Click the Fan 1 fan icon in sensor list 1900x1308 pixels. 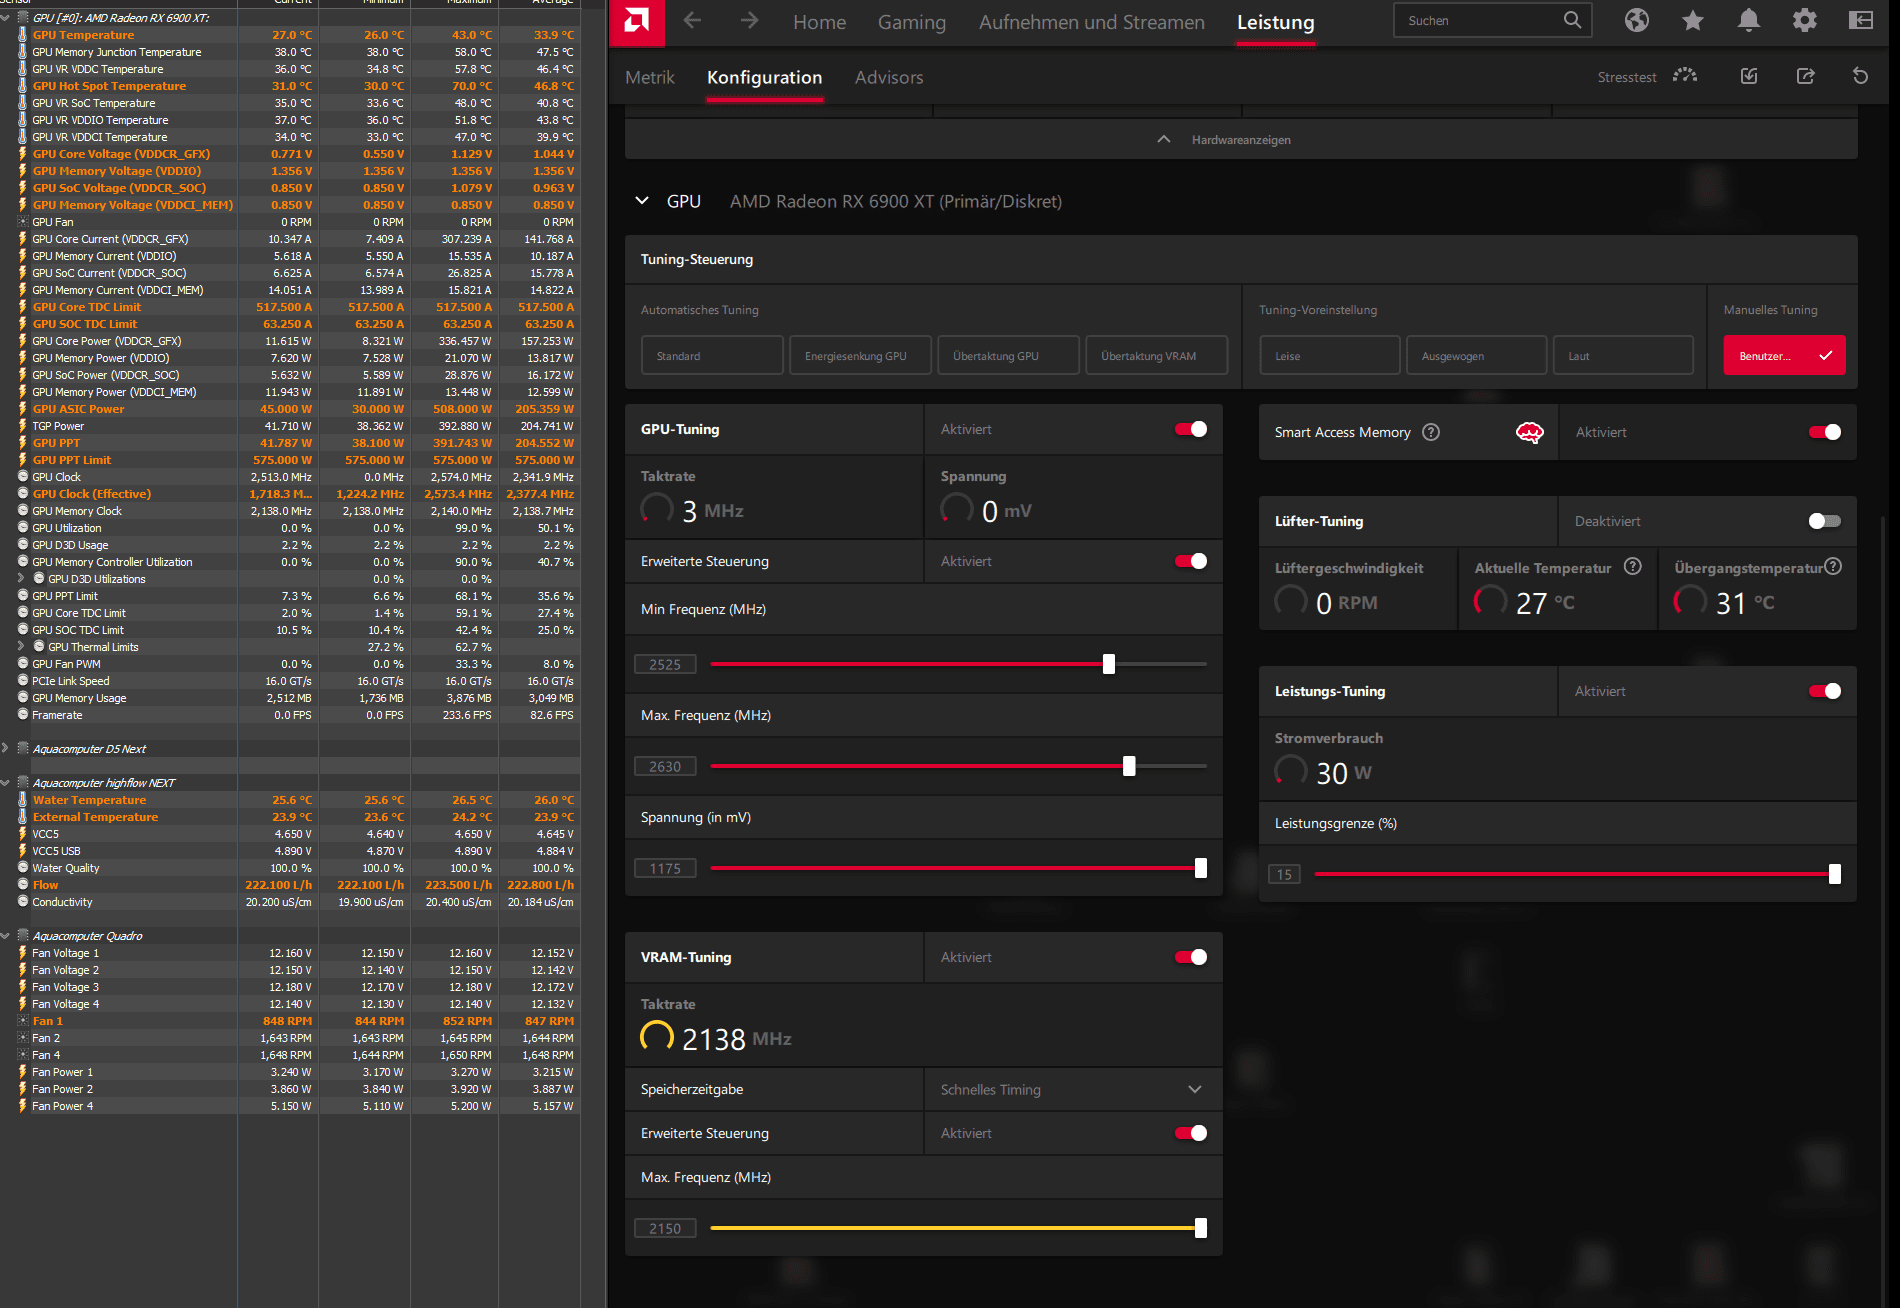pyautogui.click(x=22, y=1021)
